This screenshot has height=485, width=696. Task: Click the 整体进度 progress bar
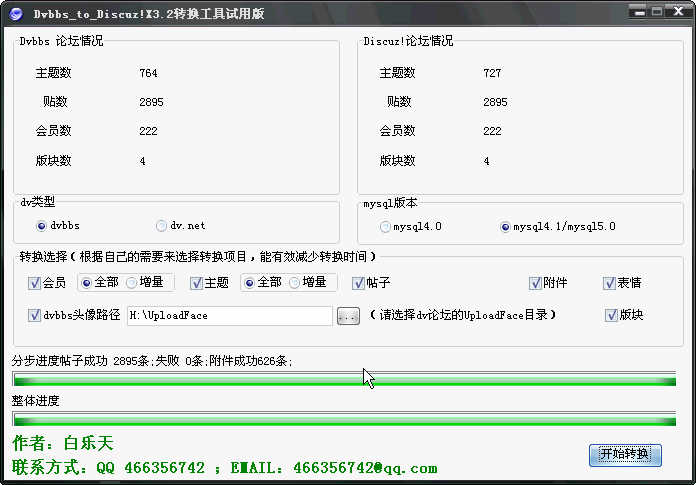[x=344, y=419]
